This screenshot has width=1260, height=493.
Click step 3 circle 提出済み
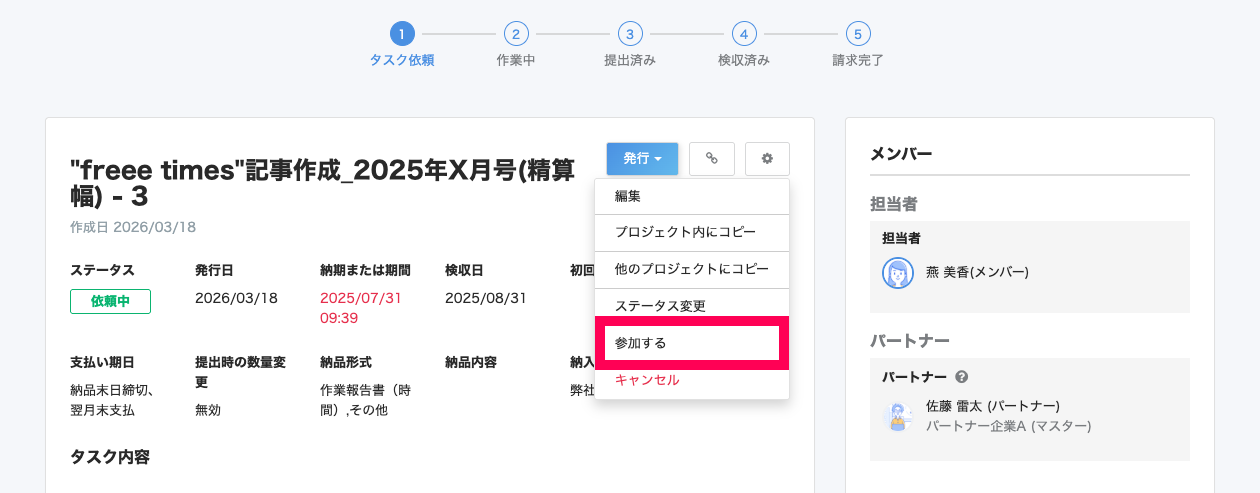pyautogui.click(x=629, y=34)
